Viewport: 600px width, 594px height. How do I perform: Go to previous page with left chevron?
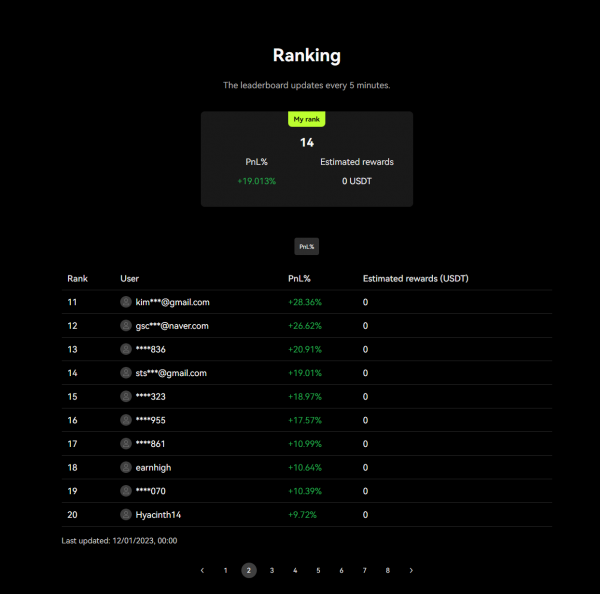[x=202, y=570]
